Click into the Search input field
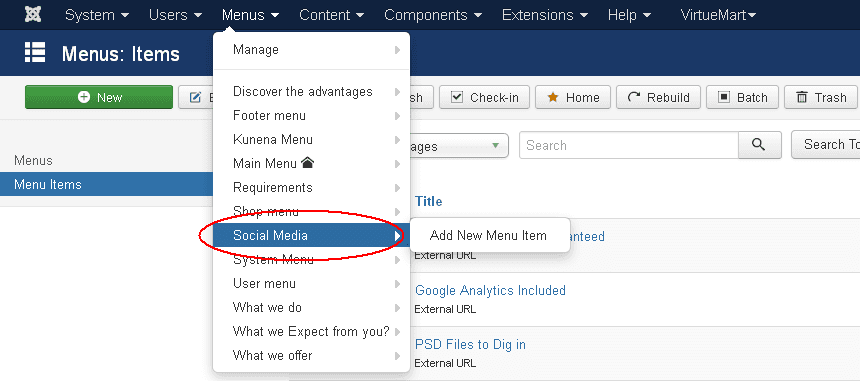860x381 pixels. click(629, 145)
